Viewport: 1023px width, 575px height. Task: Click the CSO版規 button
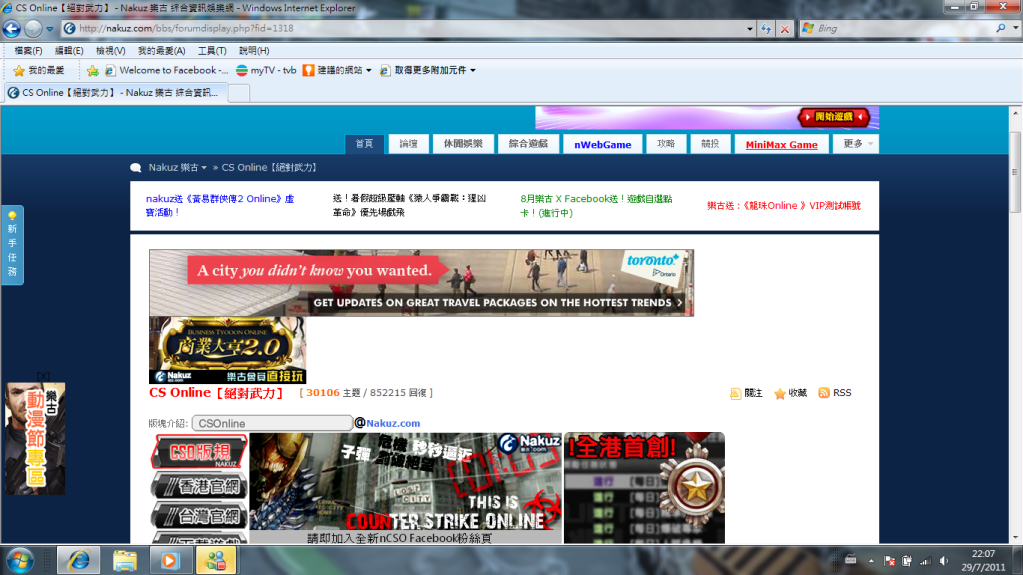click(x=199, y=452)
